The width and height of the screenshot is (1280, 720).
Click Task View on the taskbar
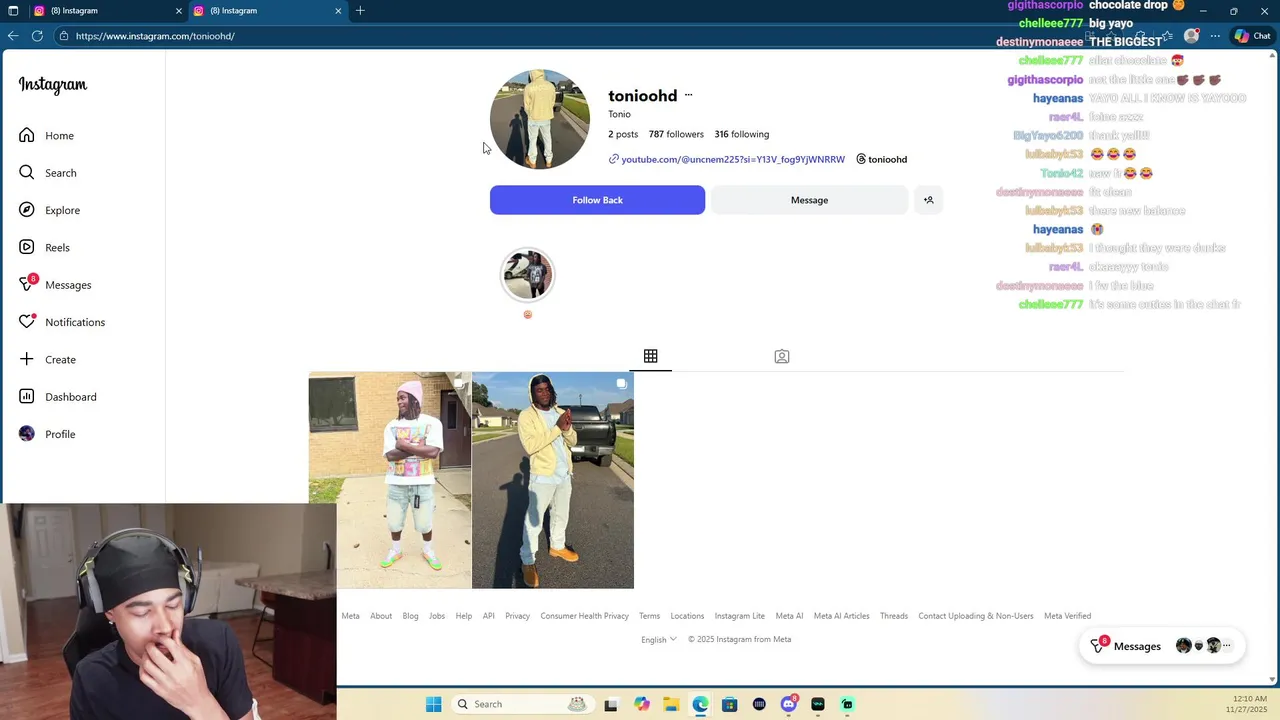(611, 704)
